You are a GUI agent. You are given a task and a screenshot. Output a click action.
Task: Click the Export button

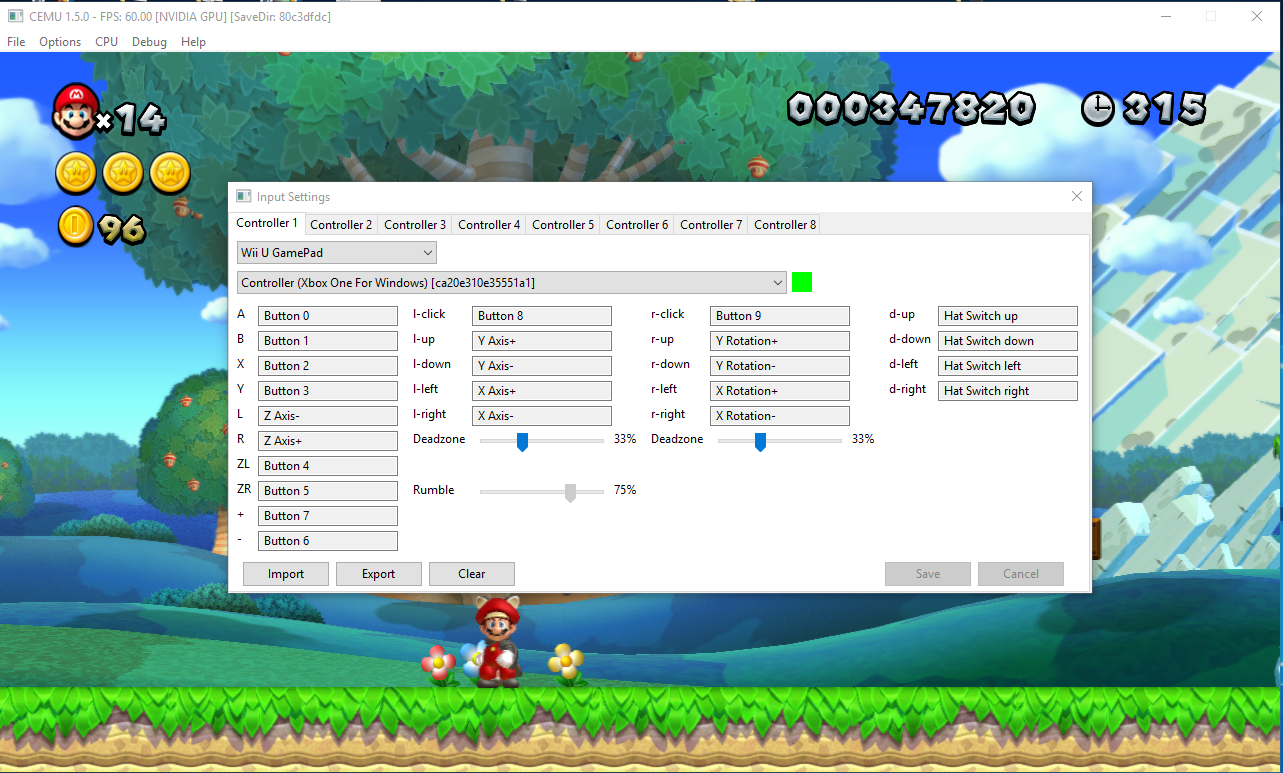click(379, 574)
